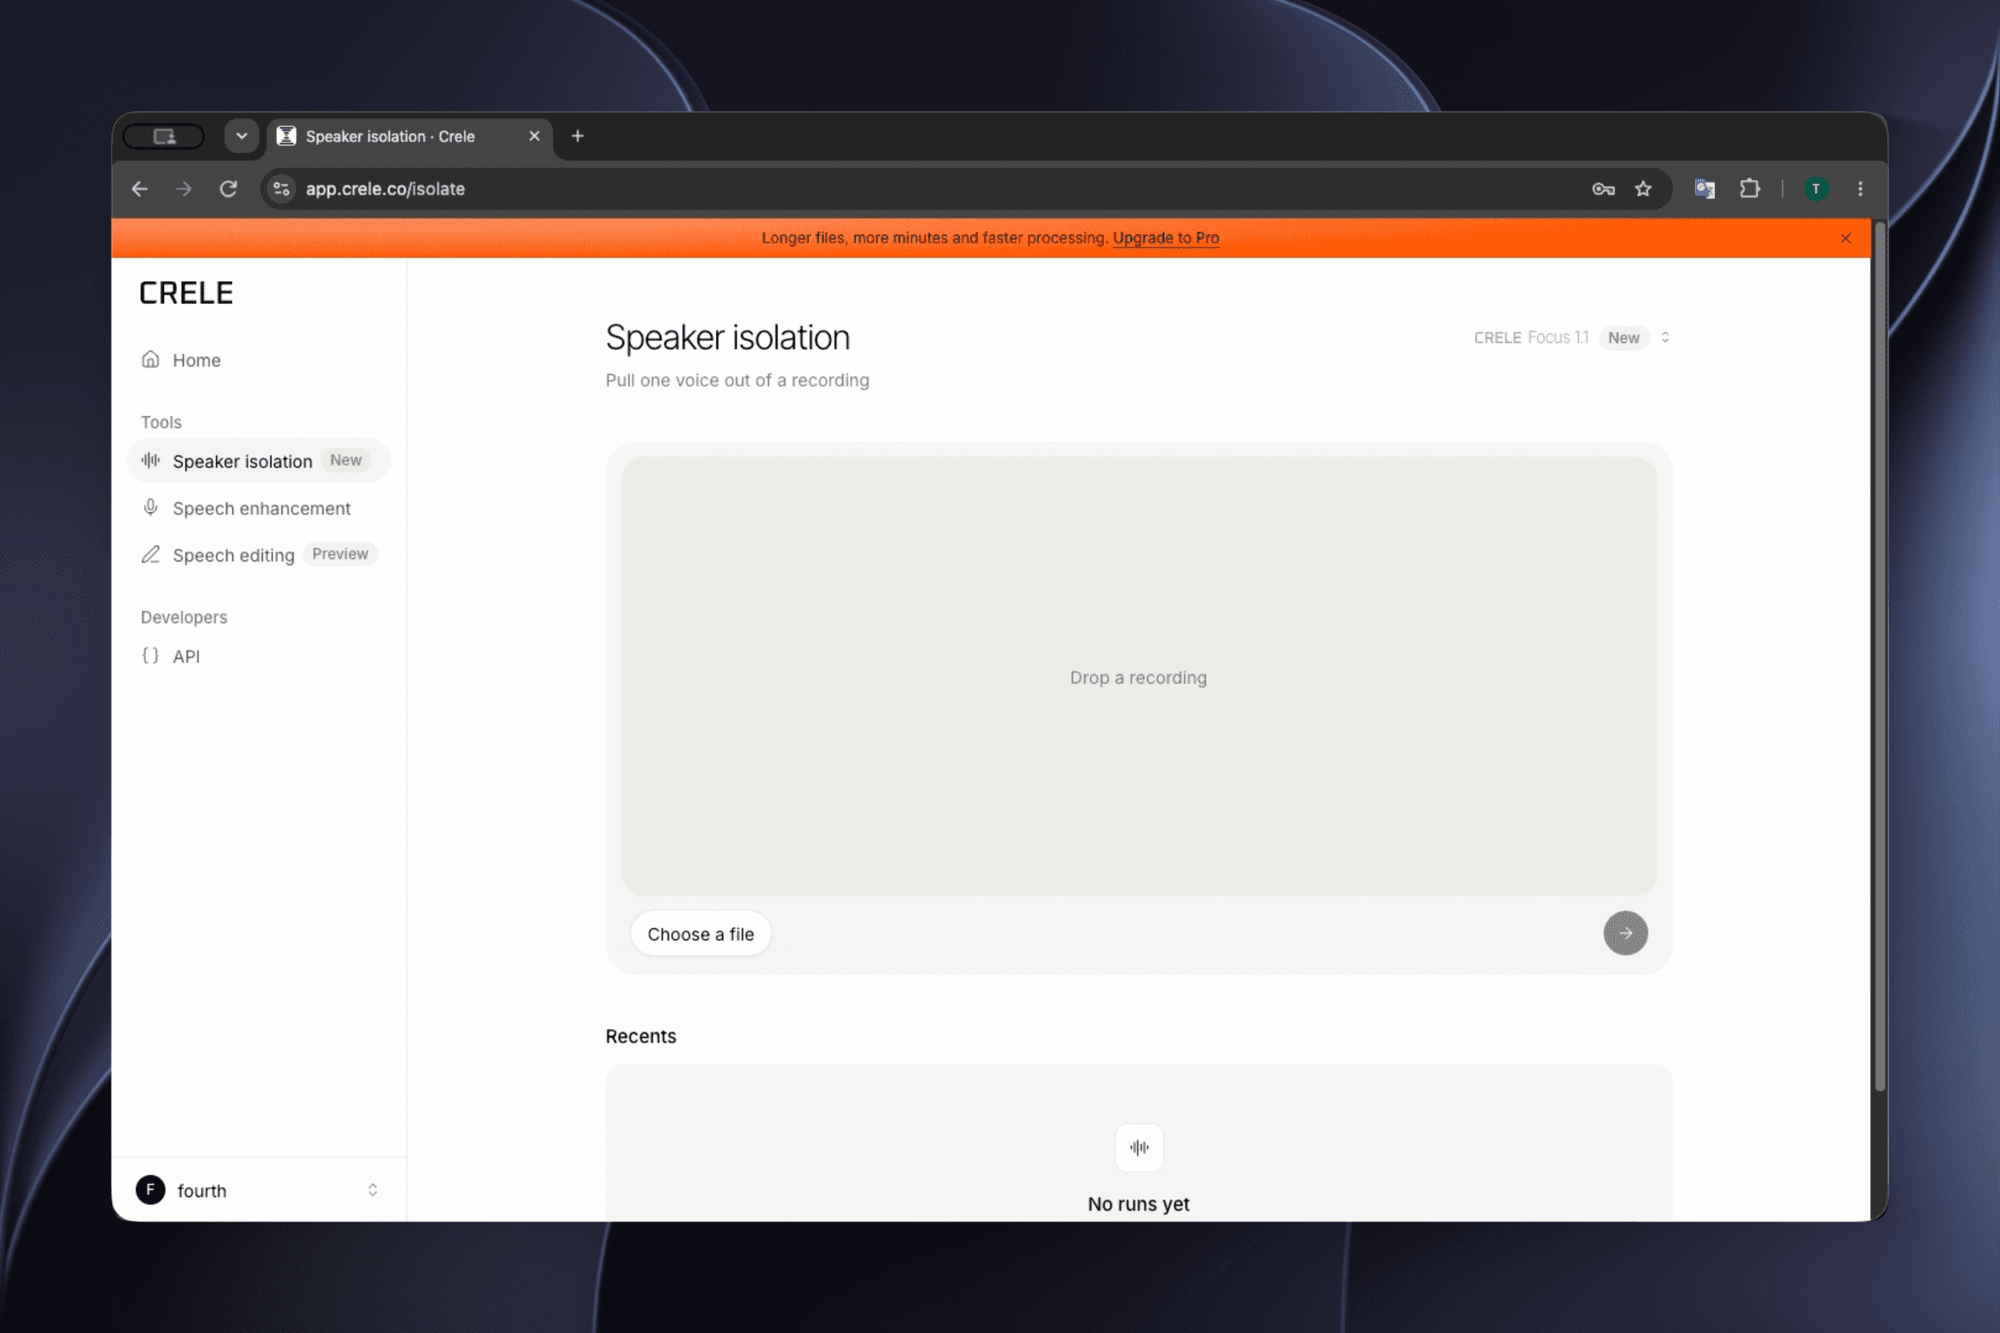The height and width of the screenshot is (1333, 2000).
Task: Click the Pull one voice out subtitle
Action: (x=737, y=380)
